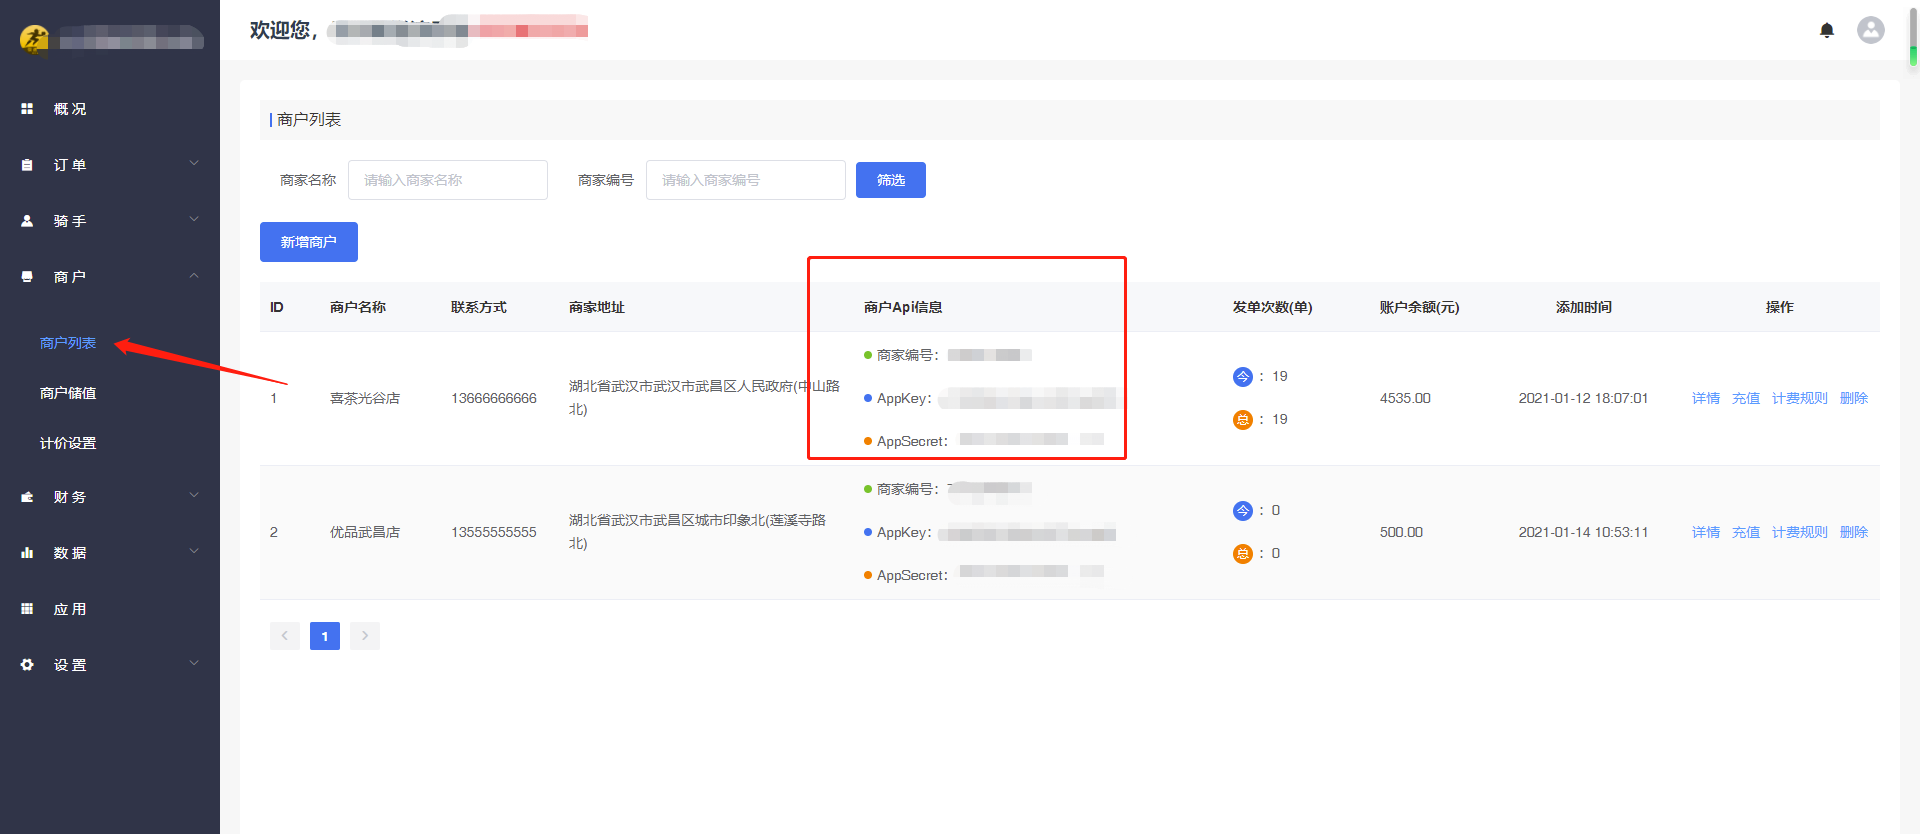Click the page vertical scrollbar

tap(1913, 36)
